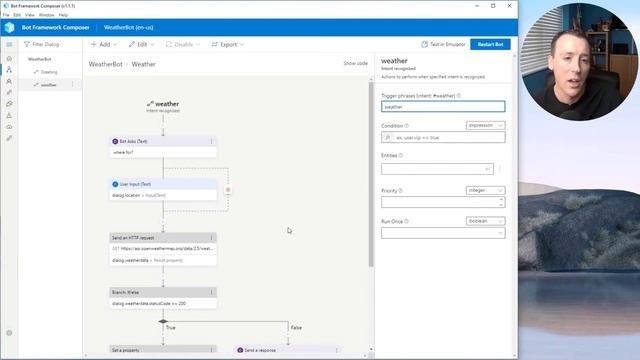Open the Home page icon in the sidebar
This screenshot has height=360, width=640.
(x=9, y=59)
